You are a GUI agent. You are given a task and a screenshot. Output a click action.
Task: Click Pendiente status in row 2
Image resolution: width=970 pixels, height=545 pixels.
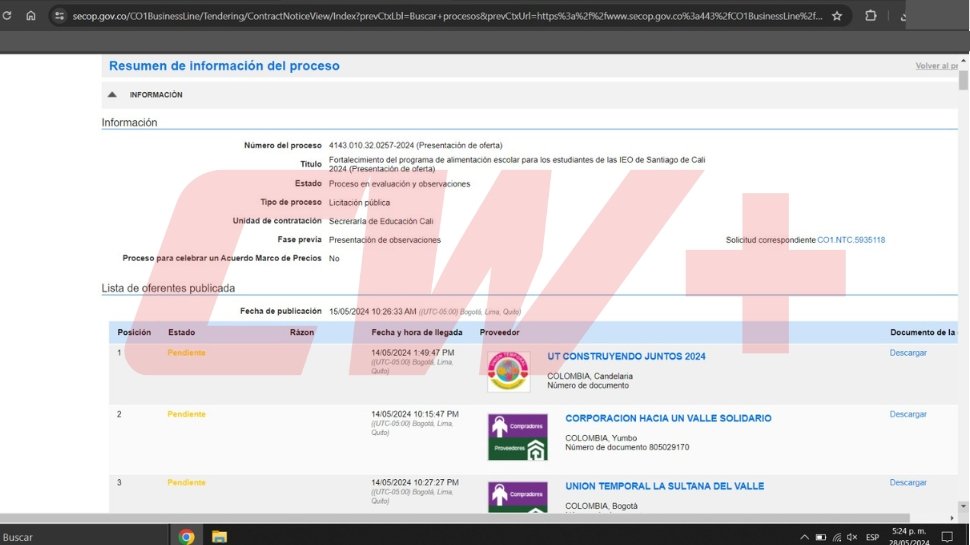pos(186,414)
